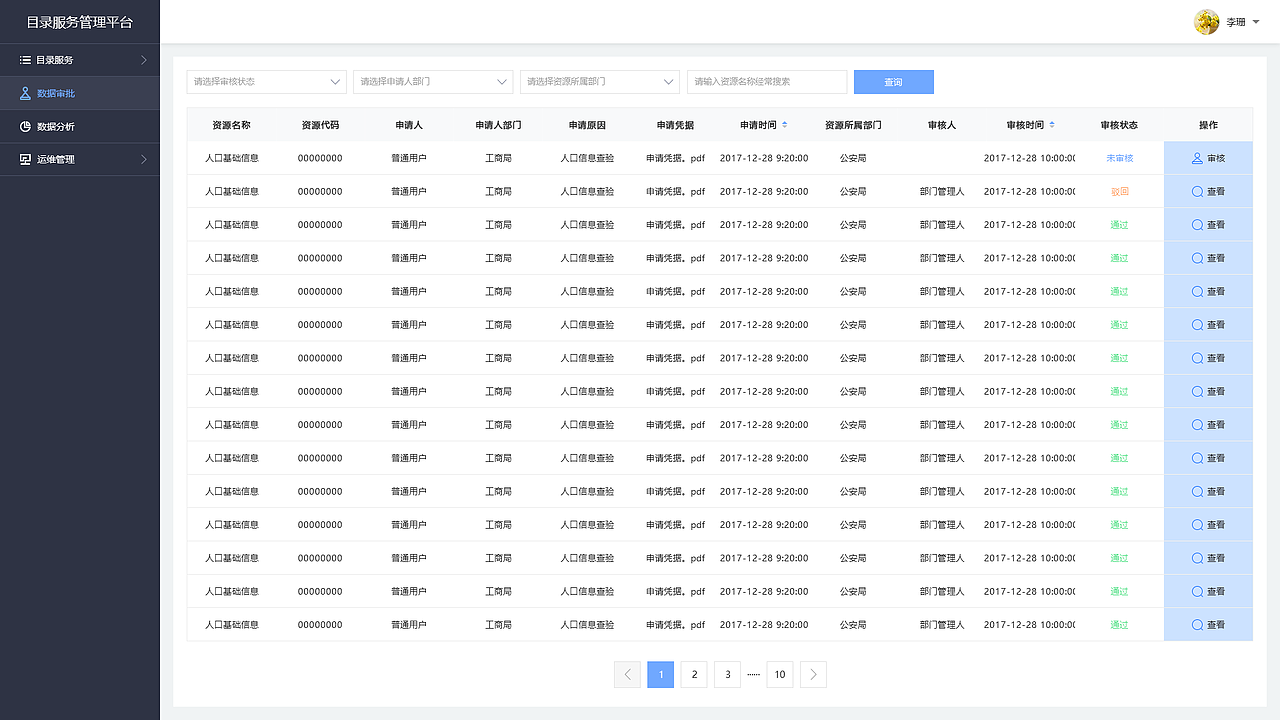Expand the 目录服务 sidebar chevron
The height and width of the screenshot is (720, 1280).
click(x=143, y=60)
